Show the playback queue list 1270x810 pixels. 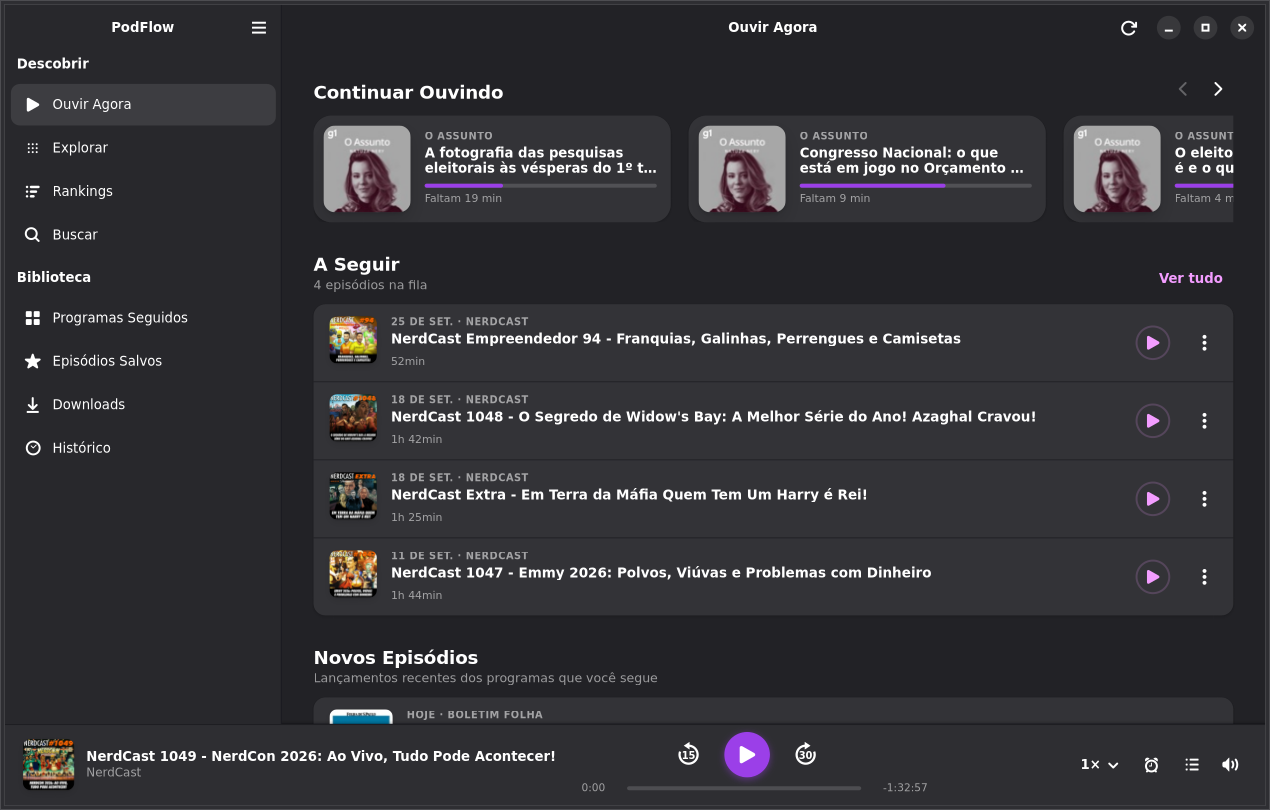tap(1192, 765)
